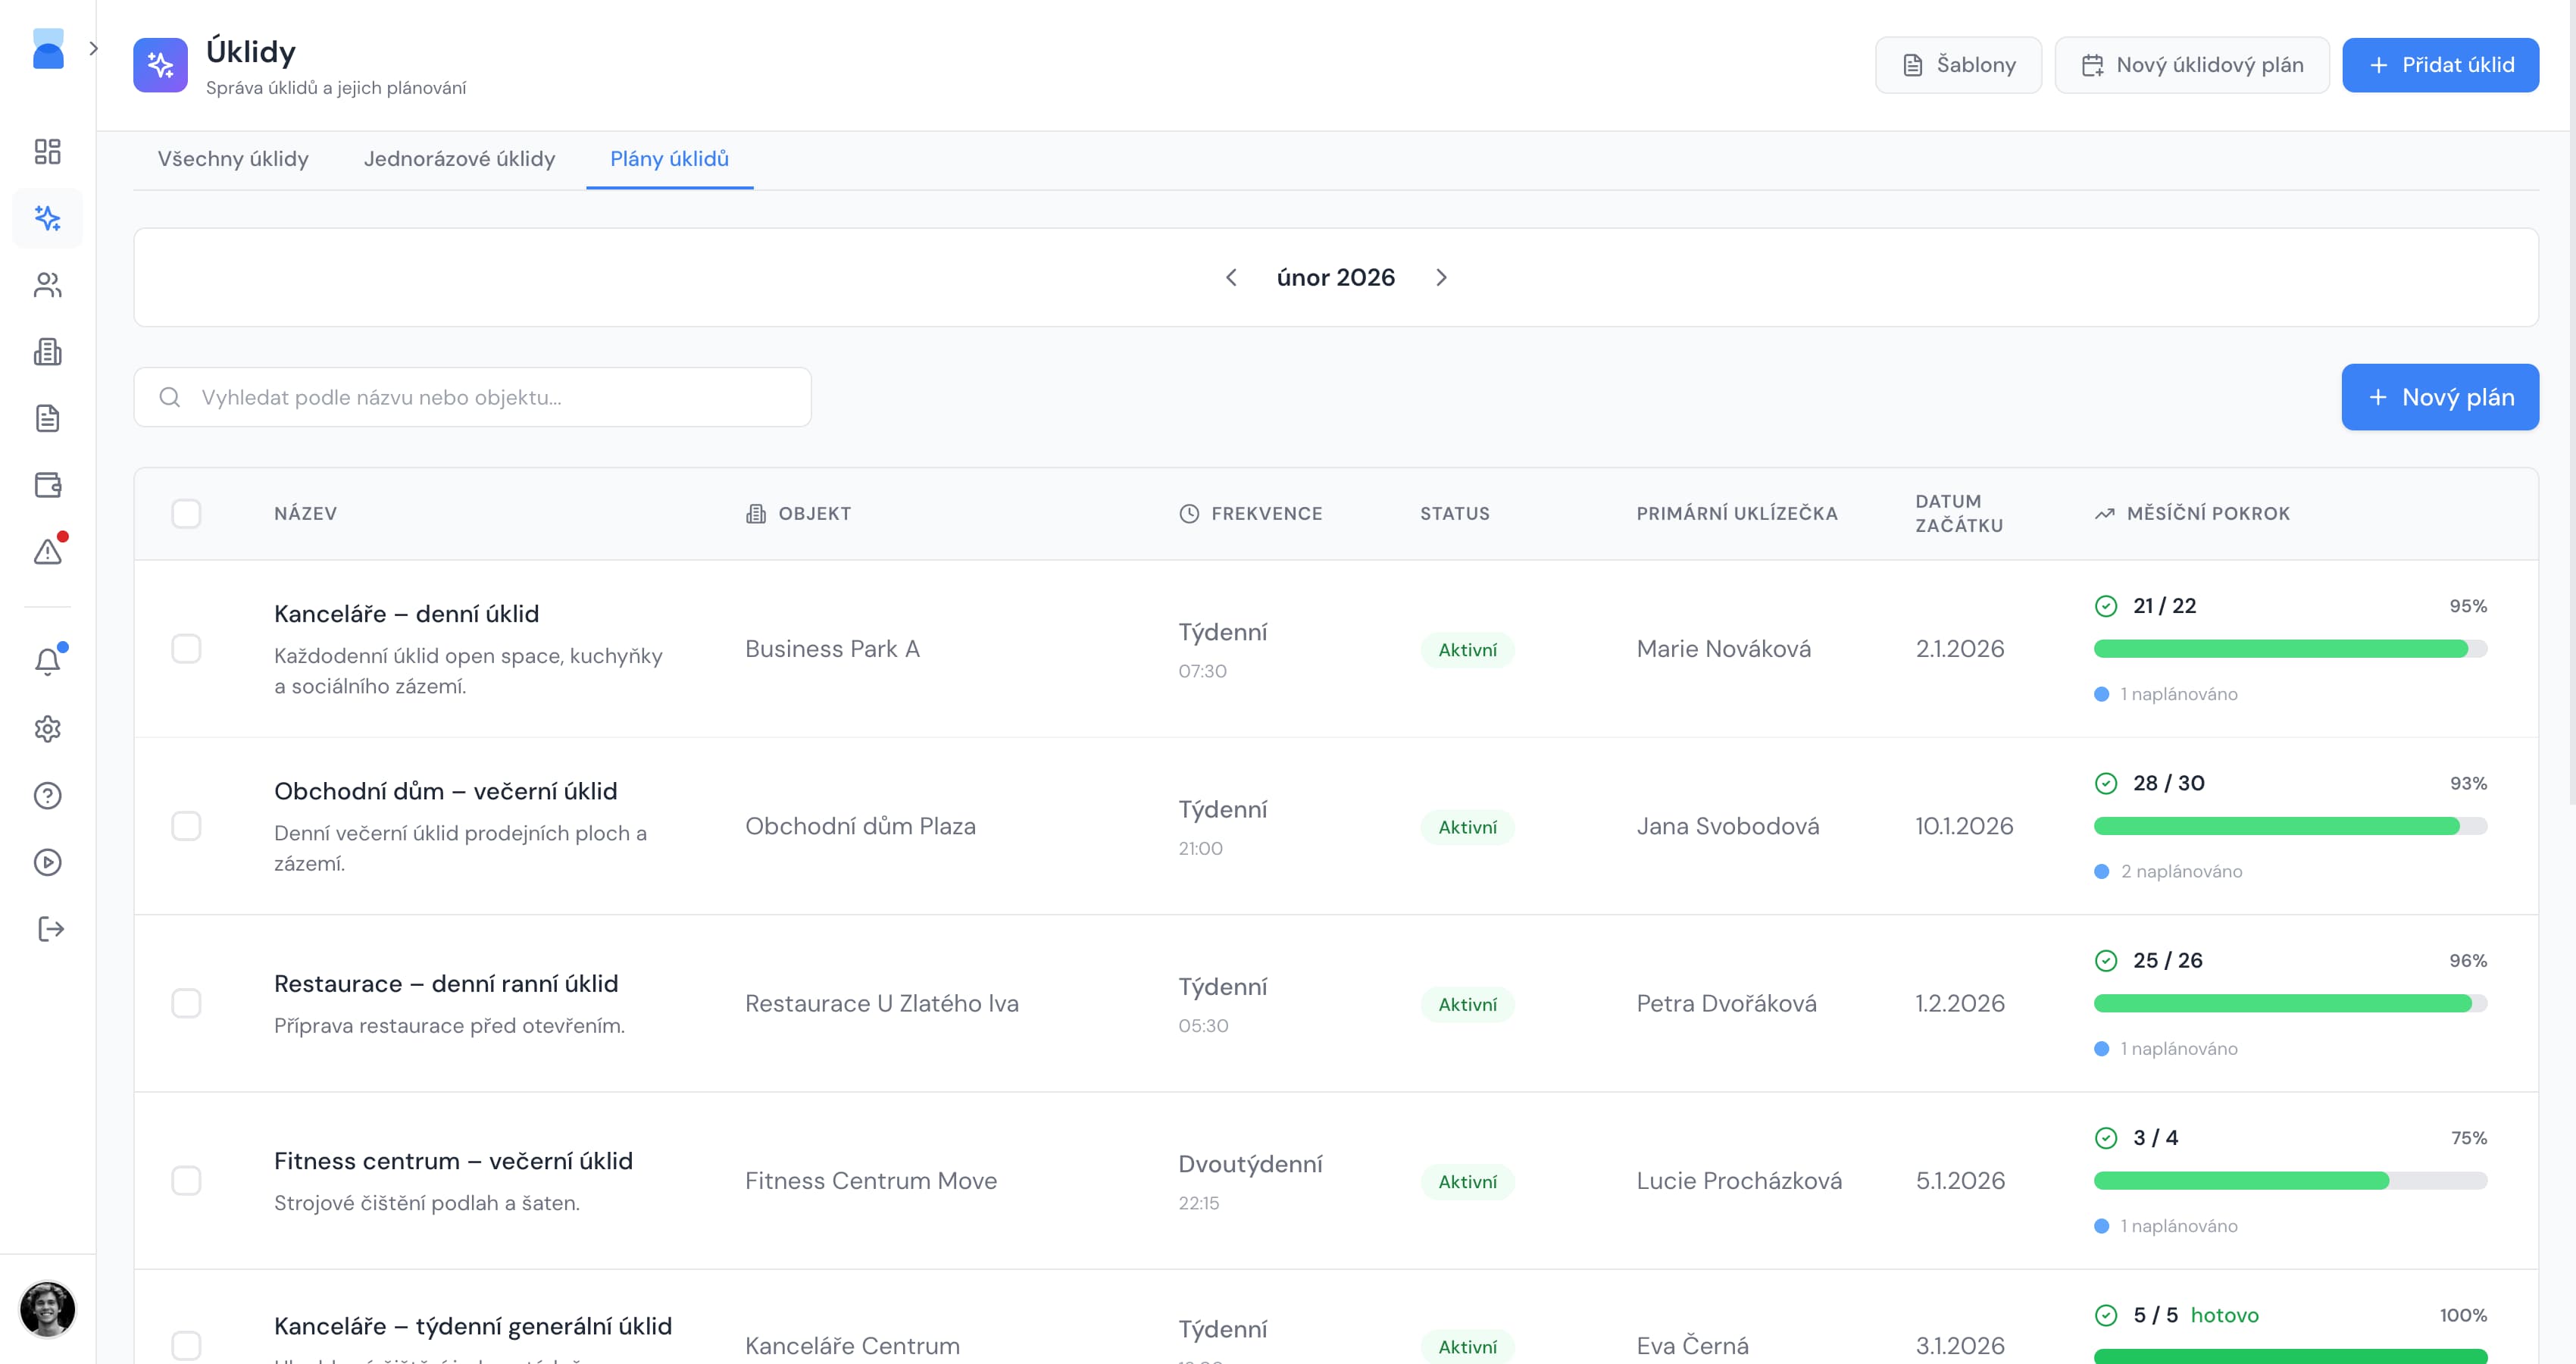
Task: Open the dashboard grid icon in sidebar
Action: click(47, 151)
